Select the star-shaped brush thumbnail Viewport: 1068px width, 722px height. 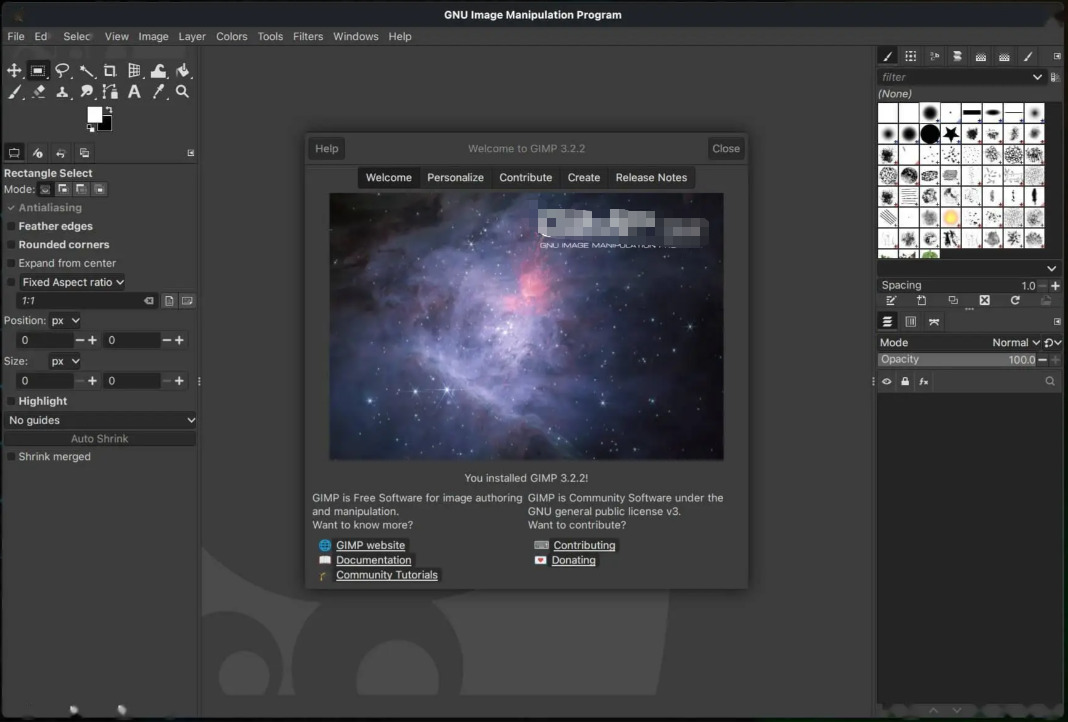pyautogui.click(x=951, y=134)
